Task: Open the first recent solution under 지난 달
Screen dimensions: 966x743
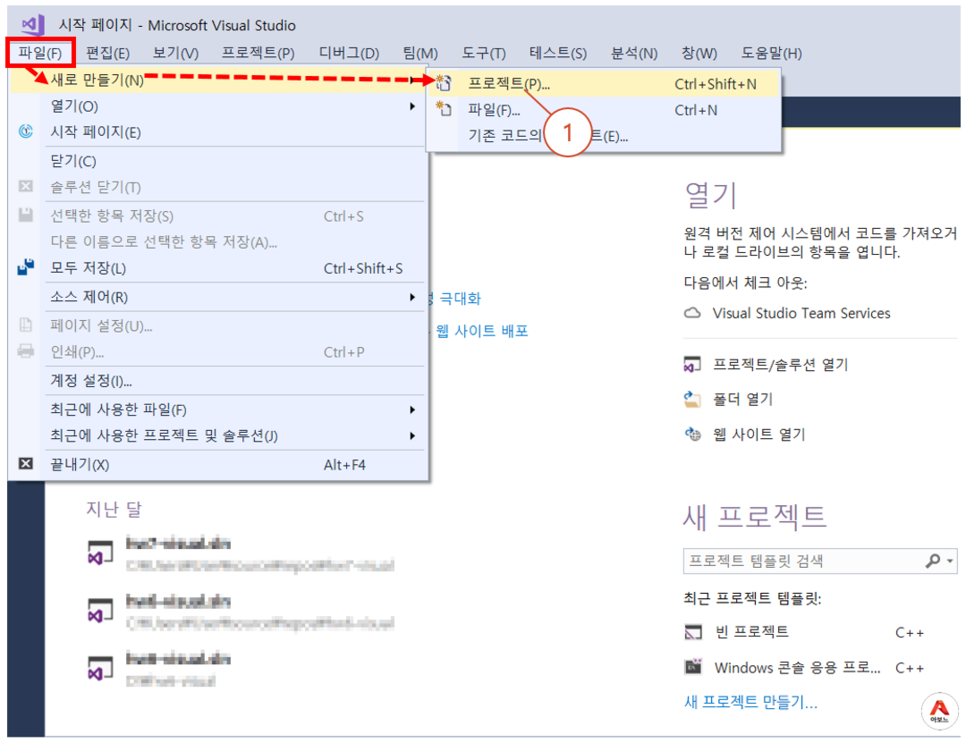Action: click(240, 553)
